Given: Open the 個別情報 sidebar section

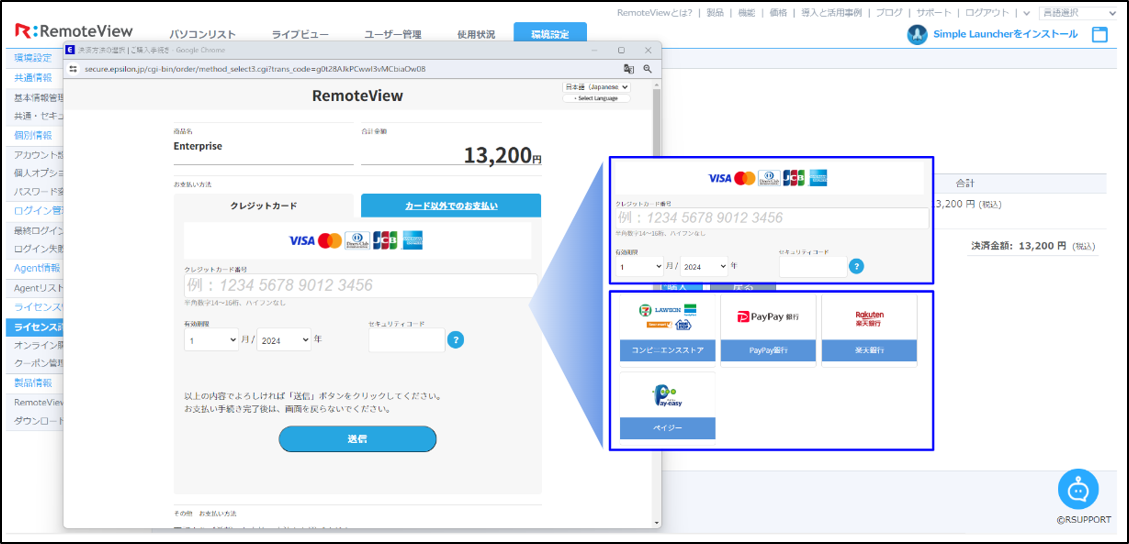Looking at the screenshot, I should click(33, 135).
